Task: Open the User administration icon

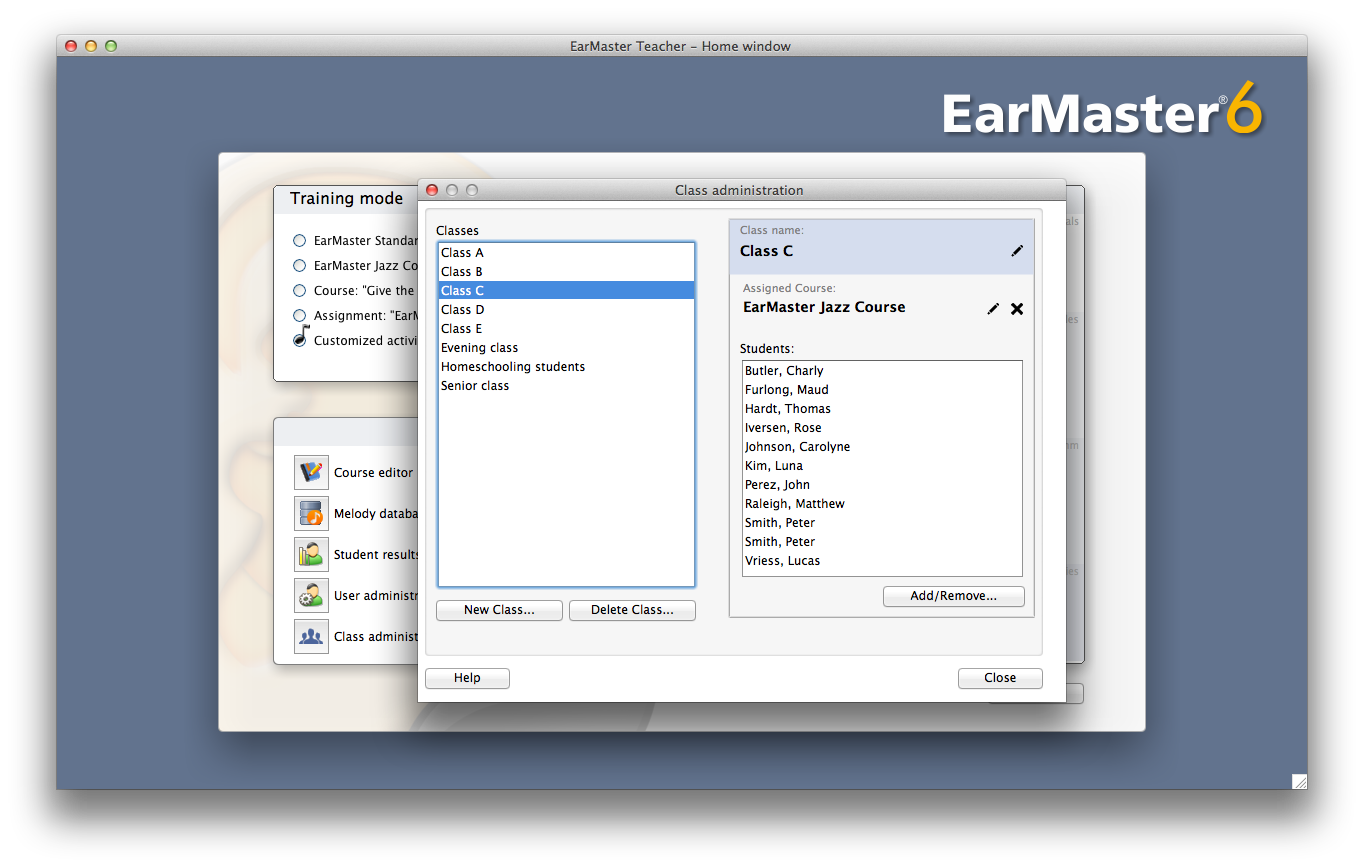Action: pyautogui.click(x=311, y=595)
